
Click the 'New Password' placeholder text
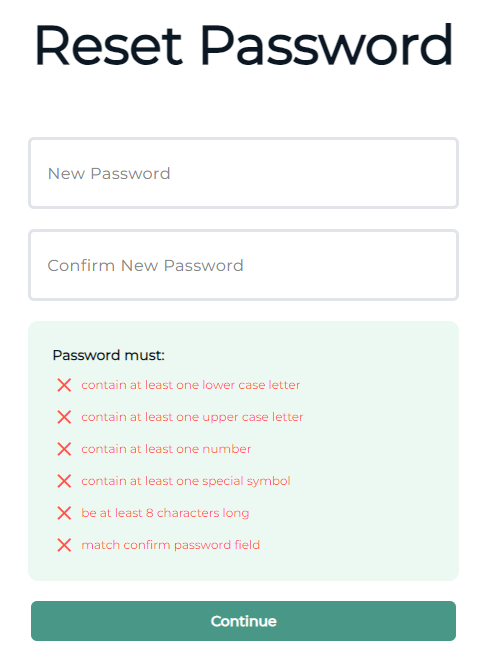(x=109, y=174)
